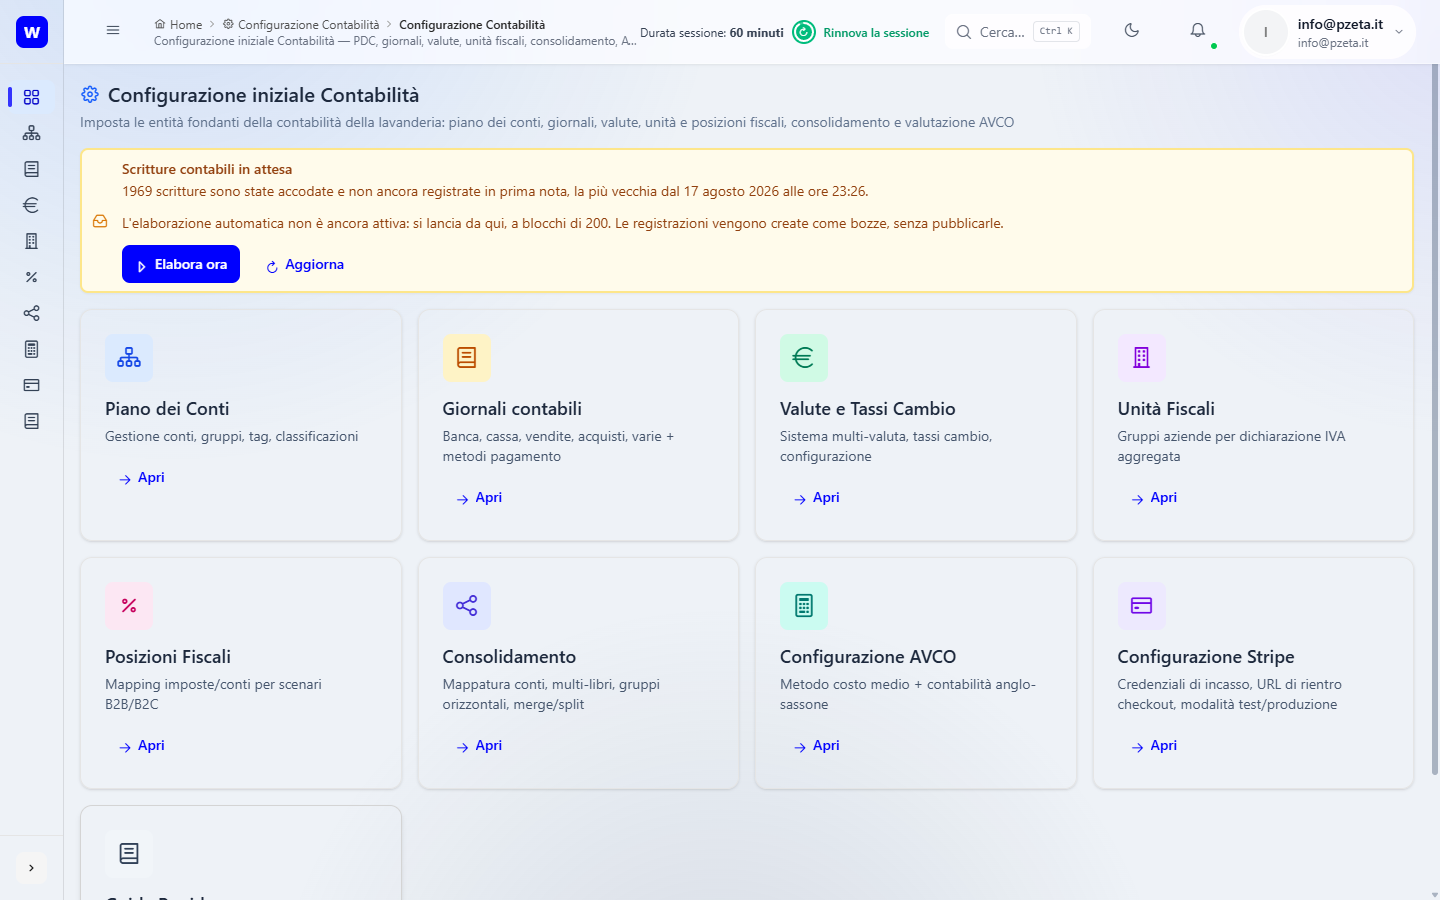
Task: Open Piano dei Conti with Apri
Action: tap(142, 478)
